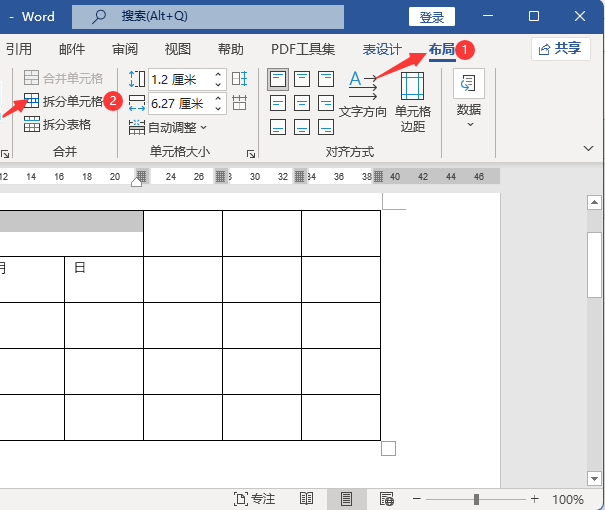Expand AutoFit (自动调整) dropdown
The width and height of the screenshot is (605, 510).
coord(168,127)
